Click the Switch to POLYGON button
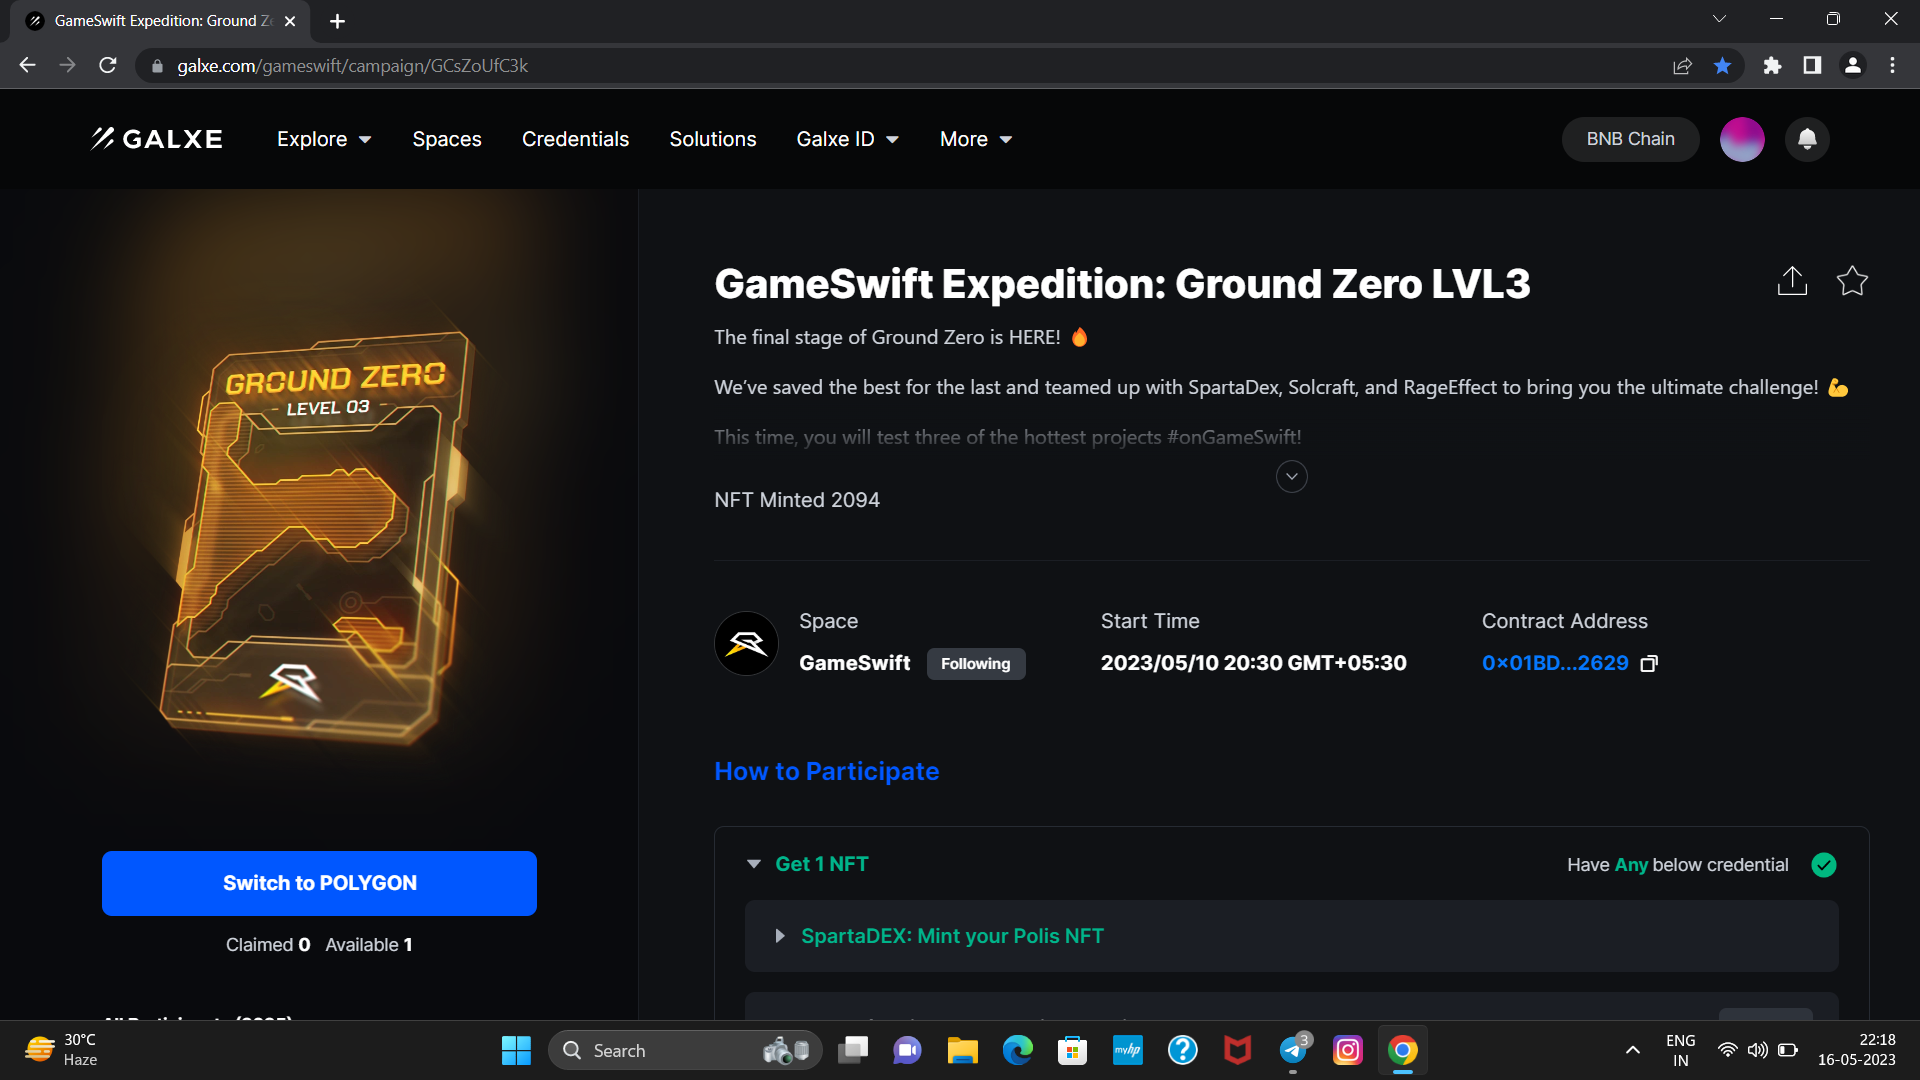Image resolution: width=1920 pixels, height=1080 pixels. [319, 883]
